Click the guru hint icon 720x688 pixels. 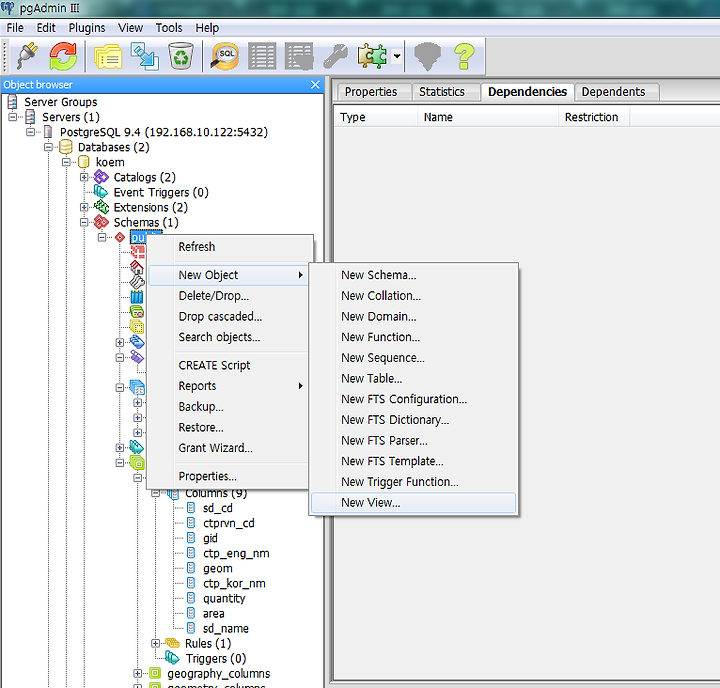pos(427,56)
